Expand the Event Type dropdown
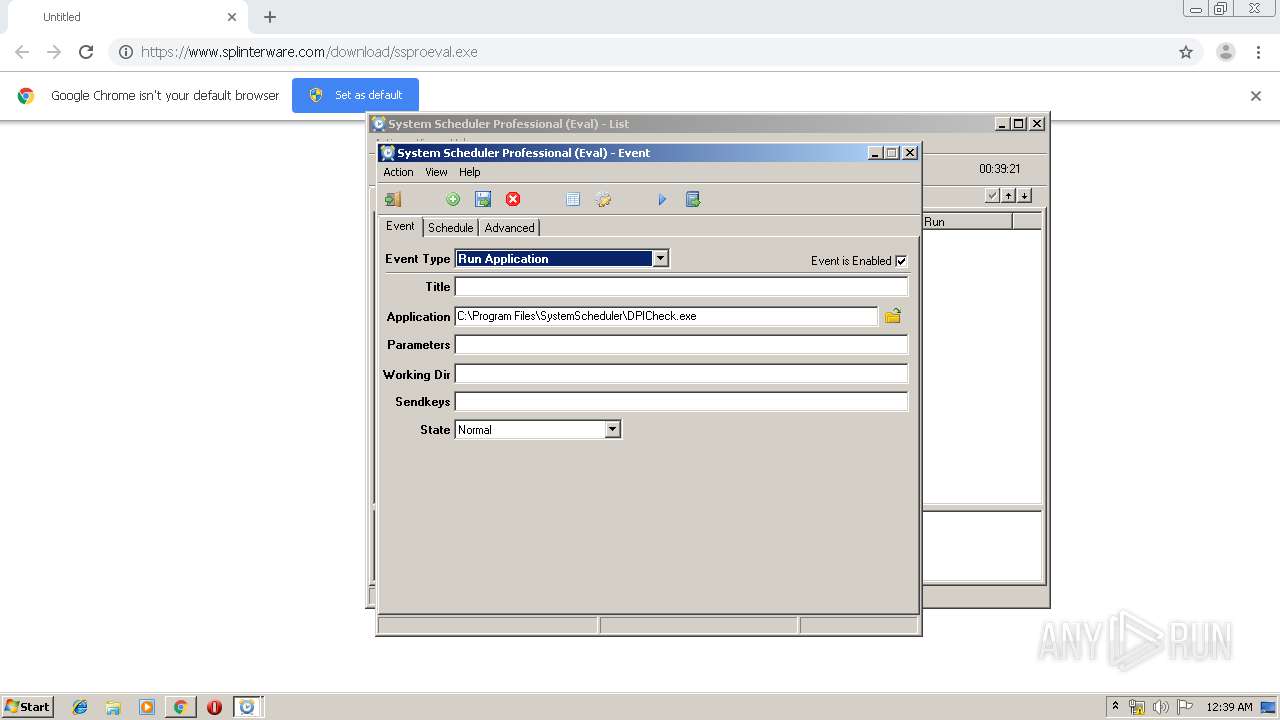The image size is (1280, 720). pyautogui.click(x=660, y=259)
